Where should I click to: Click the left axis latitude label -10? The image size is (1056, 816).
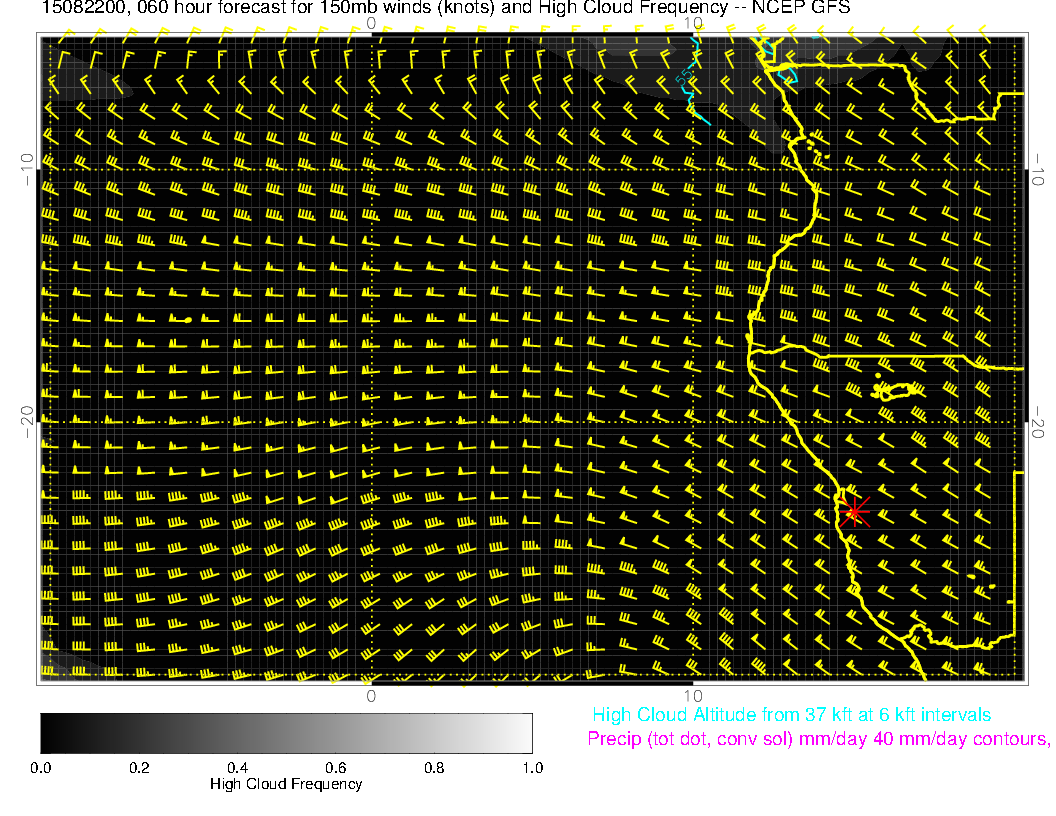tap(26, 169)
